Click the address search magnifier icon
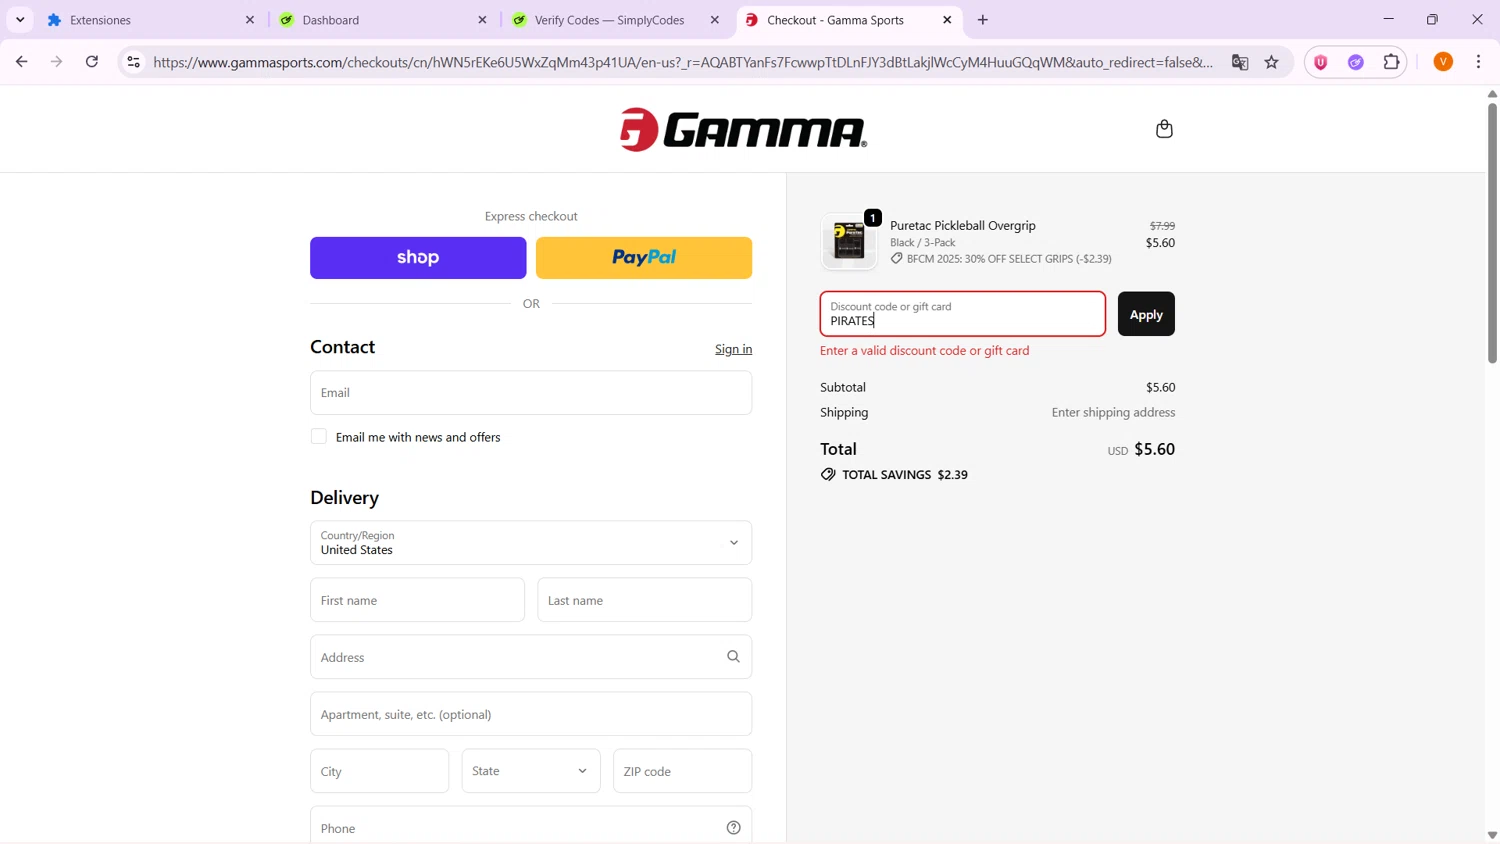This screenshot has height=844, width=1500. click(x=733, y=657)
